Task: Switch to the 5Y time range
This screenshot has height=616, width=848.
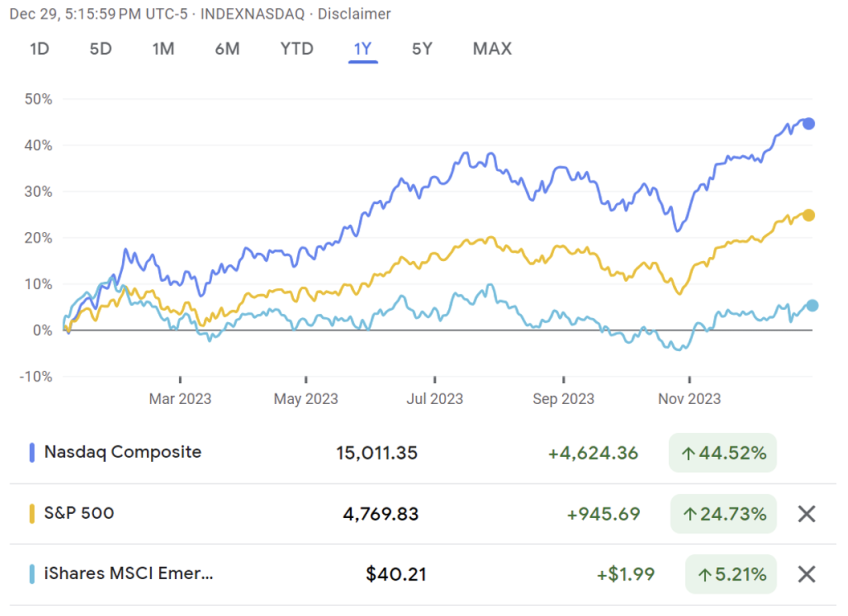Action: (421, 48)
